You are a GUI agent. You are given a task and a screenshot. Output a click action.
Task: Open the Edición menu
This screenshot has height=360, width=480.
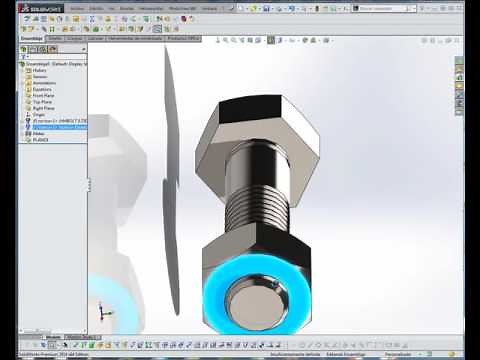click(x=96, y=9)
